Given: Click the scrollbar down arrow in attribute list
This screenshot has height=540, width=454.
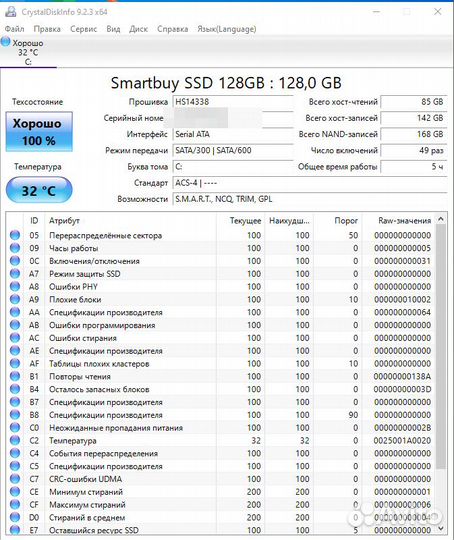Looking at the screenshot, I should (x=441, y=528).
